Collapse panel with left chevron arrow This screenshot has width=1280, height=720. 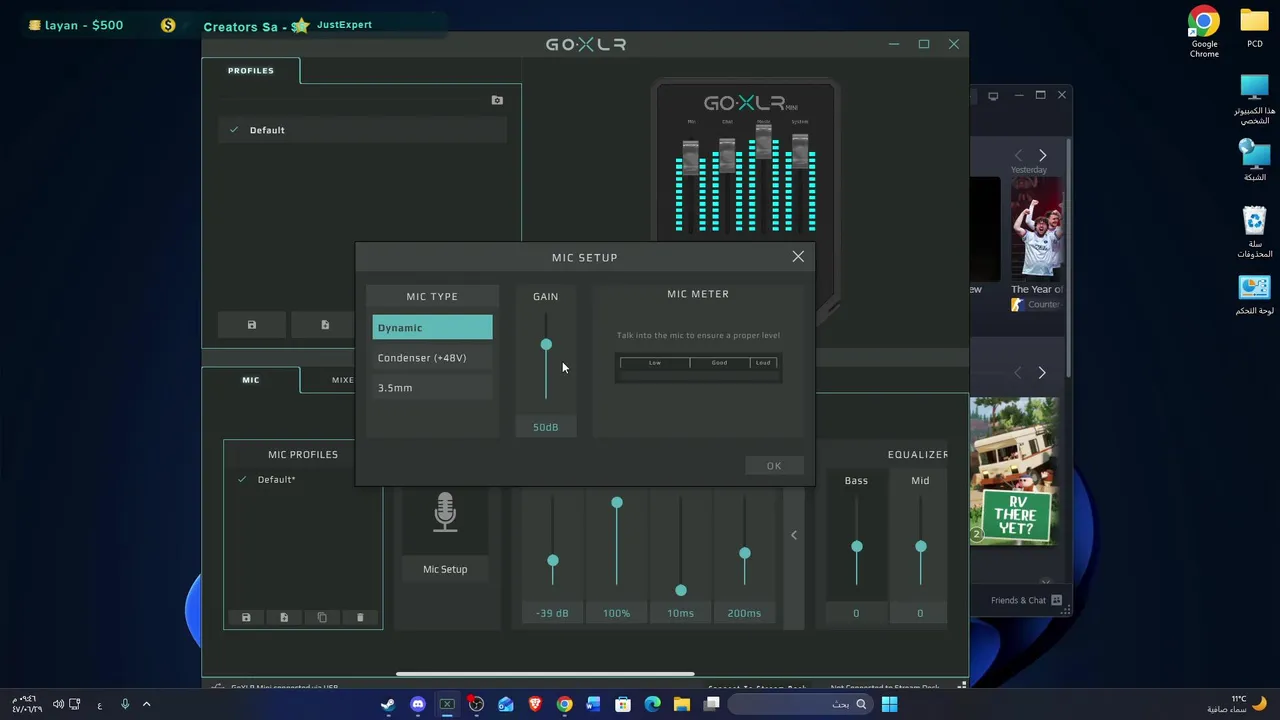pos(794,535)
